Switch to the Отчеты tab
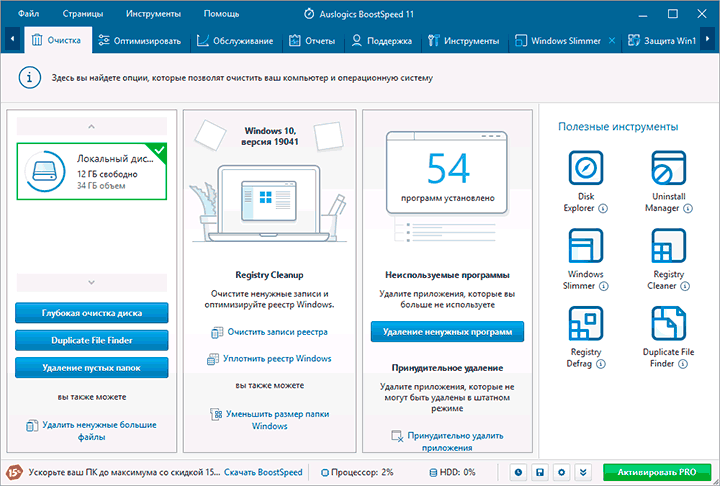Image resolution: width=720 pixels, height=486 pixels. [x=312, y=41]
